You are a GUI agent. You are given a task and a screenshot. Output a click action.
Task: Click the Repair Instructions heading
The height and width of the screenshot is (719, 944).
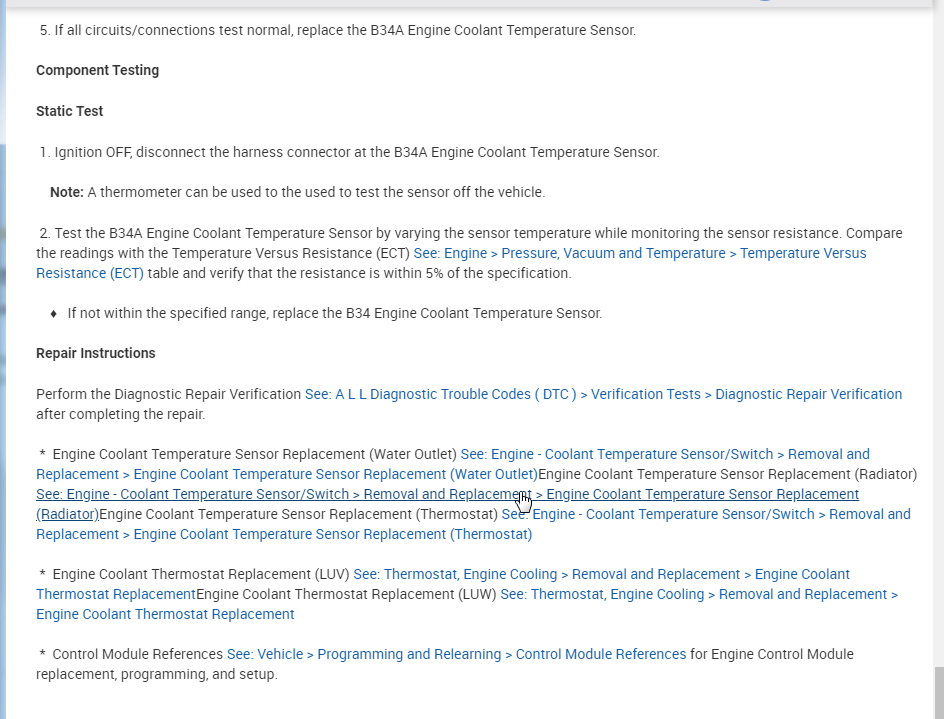click(x=95, y=353)
